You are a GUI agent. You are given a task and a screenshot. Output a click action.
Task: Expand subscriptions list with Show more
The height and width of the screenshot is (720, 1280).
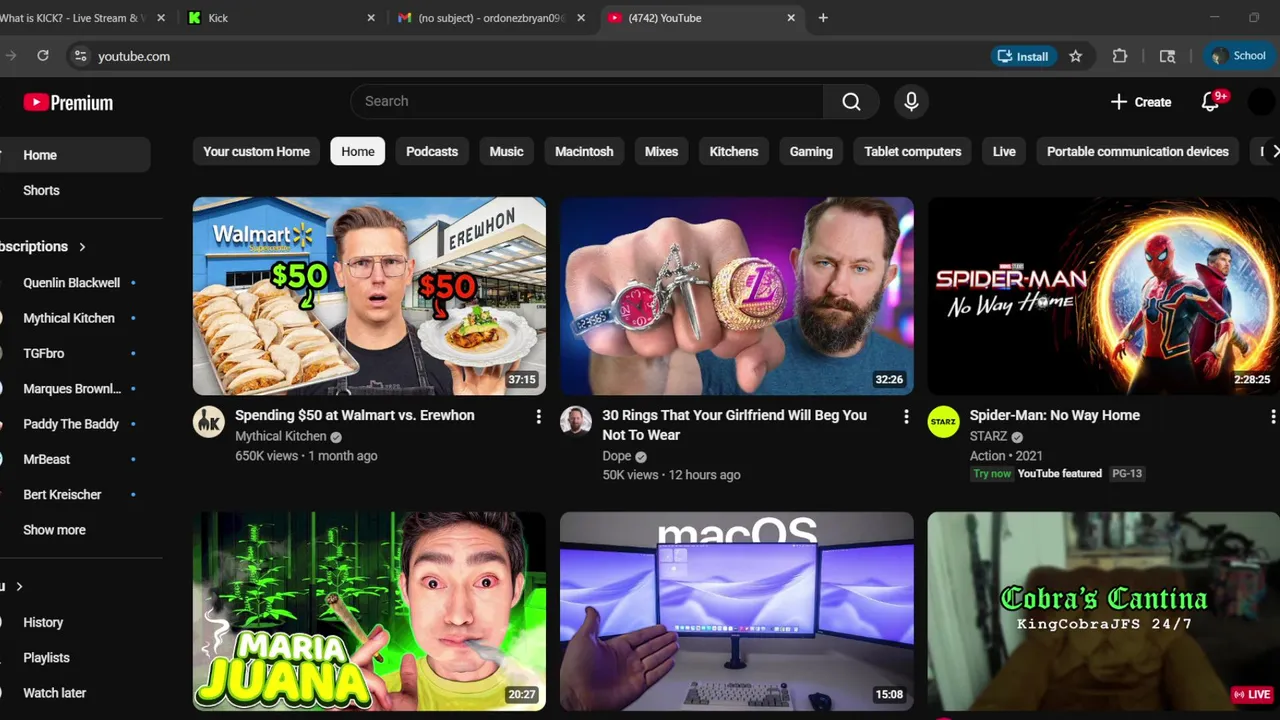click(54, 530)
